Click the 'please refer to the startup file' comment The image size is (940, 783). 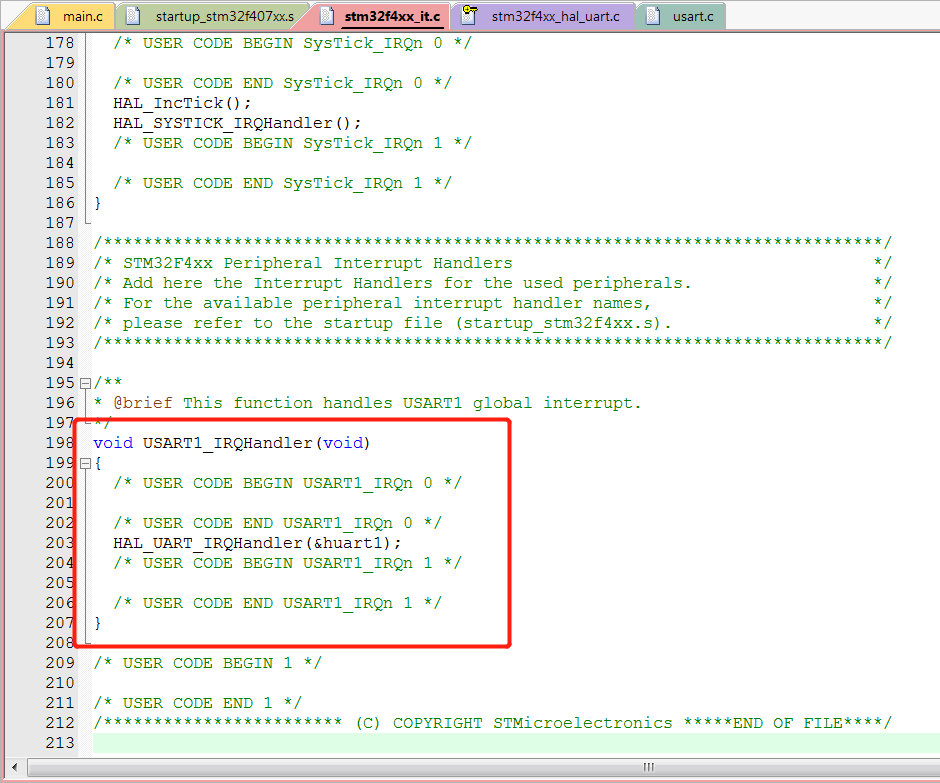tap(382, 323)
